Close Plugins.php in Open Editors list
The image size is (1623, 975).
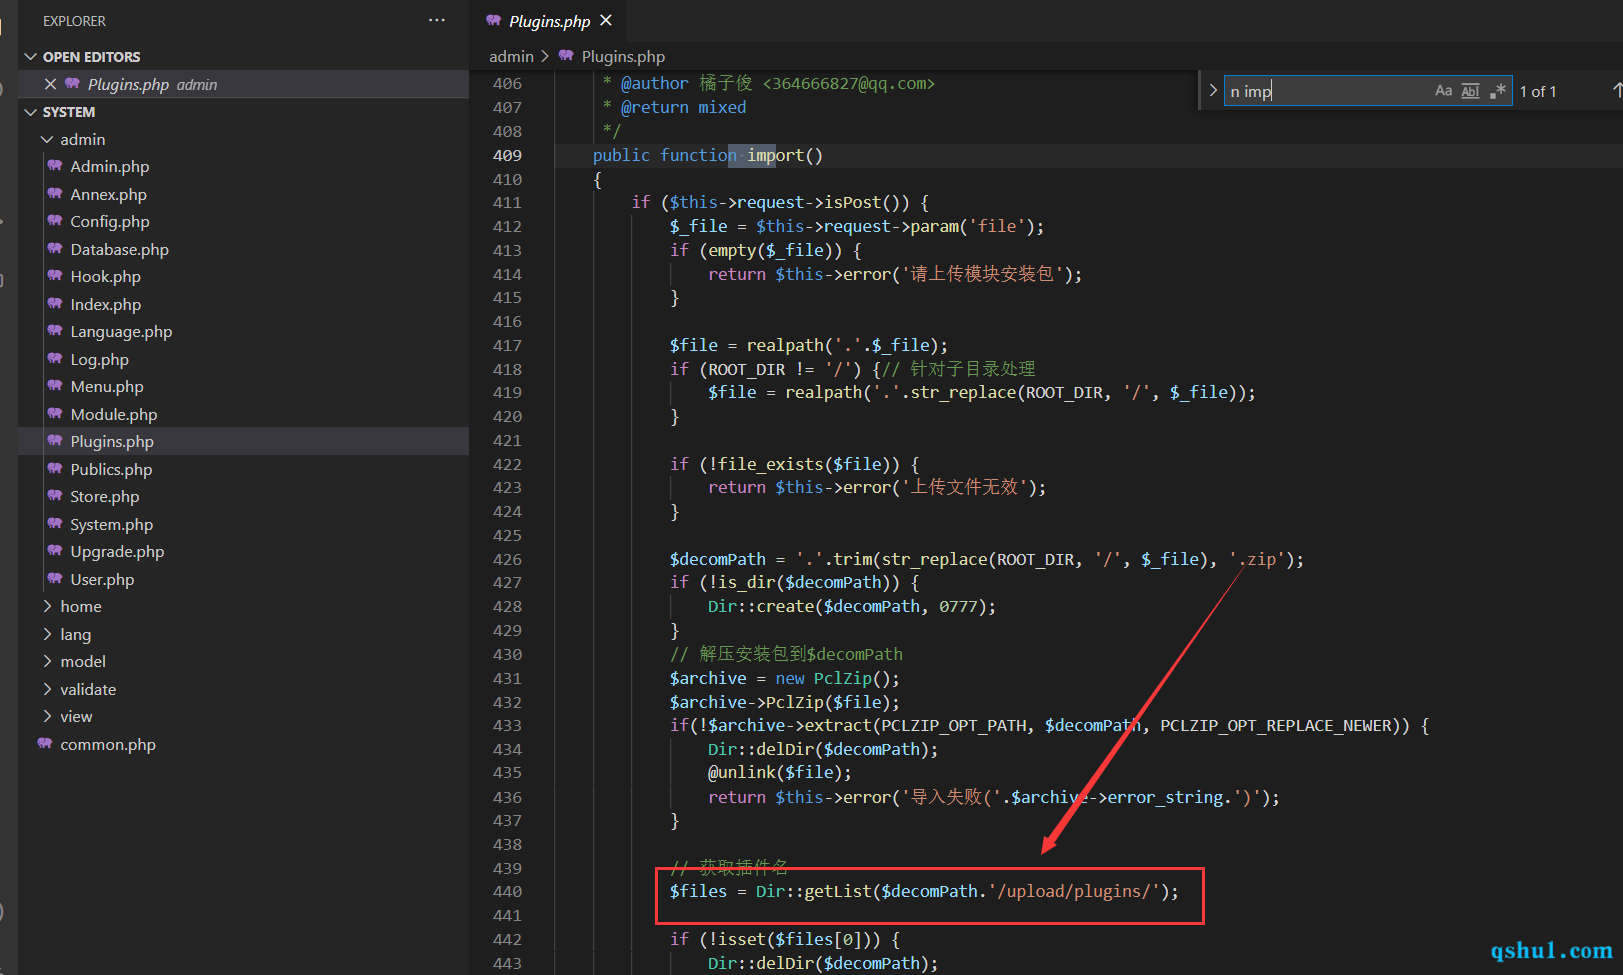[50, 84]
